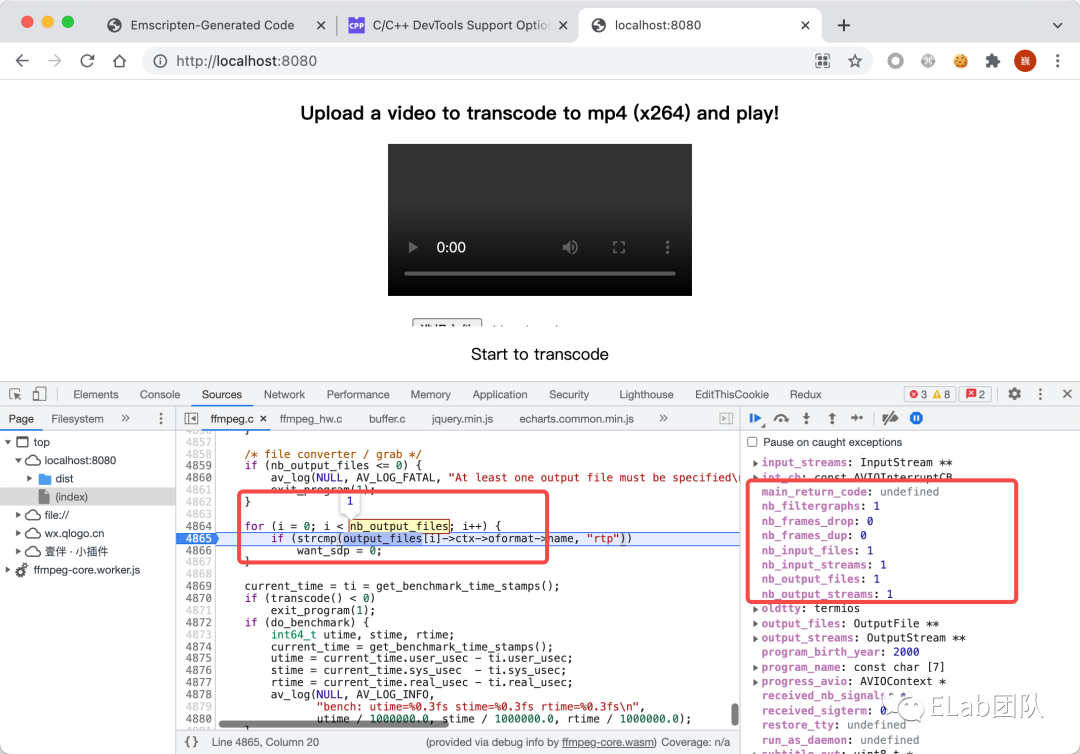
Task: Open the QR code icon in address bar
Action: 822,61
